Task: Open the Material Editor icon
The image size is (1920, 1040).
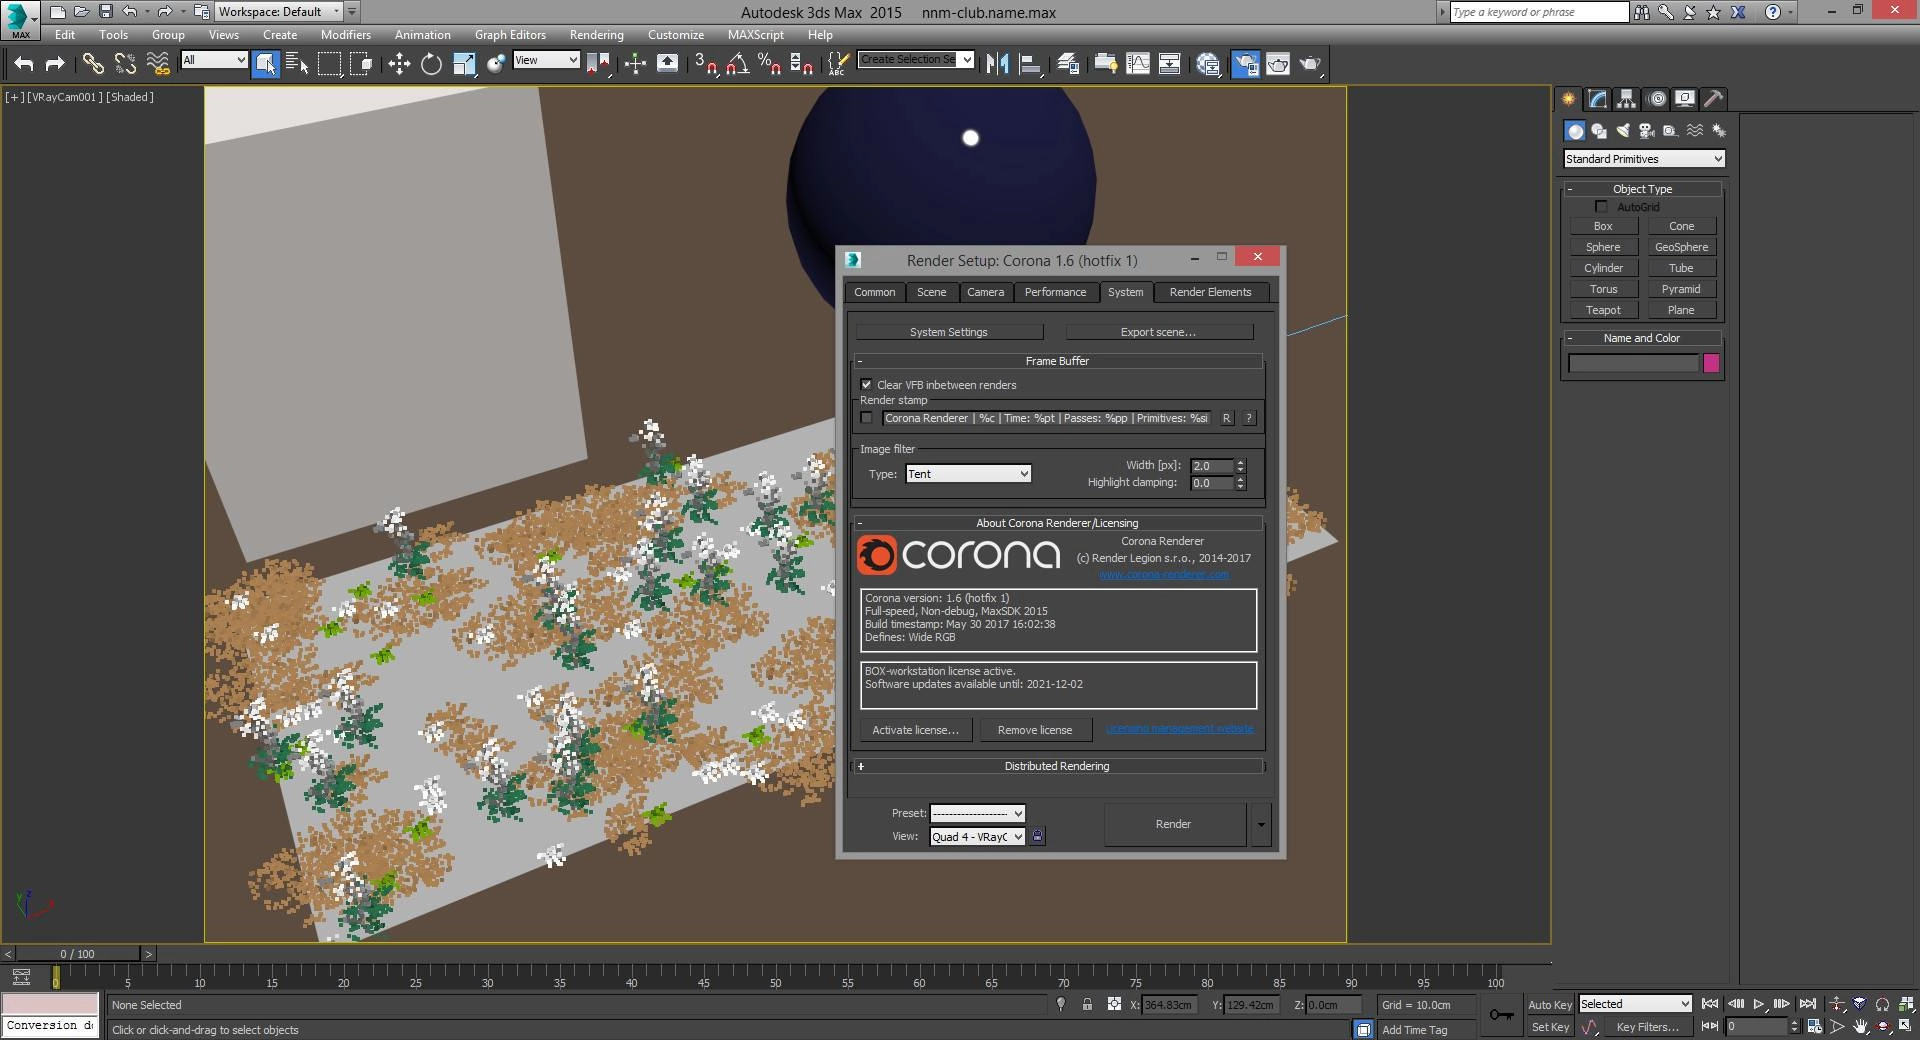Action: [1208, 64]
